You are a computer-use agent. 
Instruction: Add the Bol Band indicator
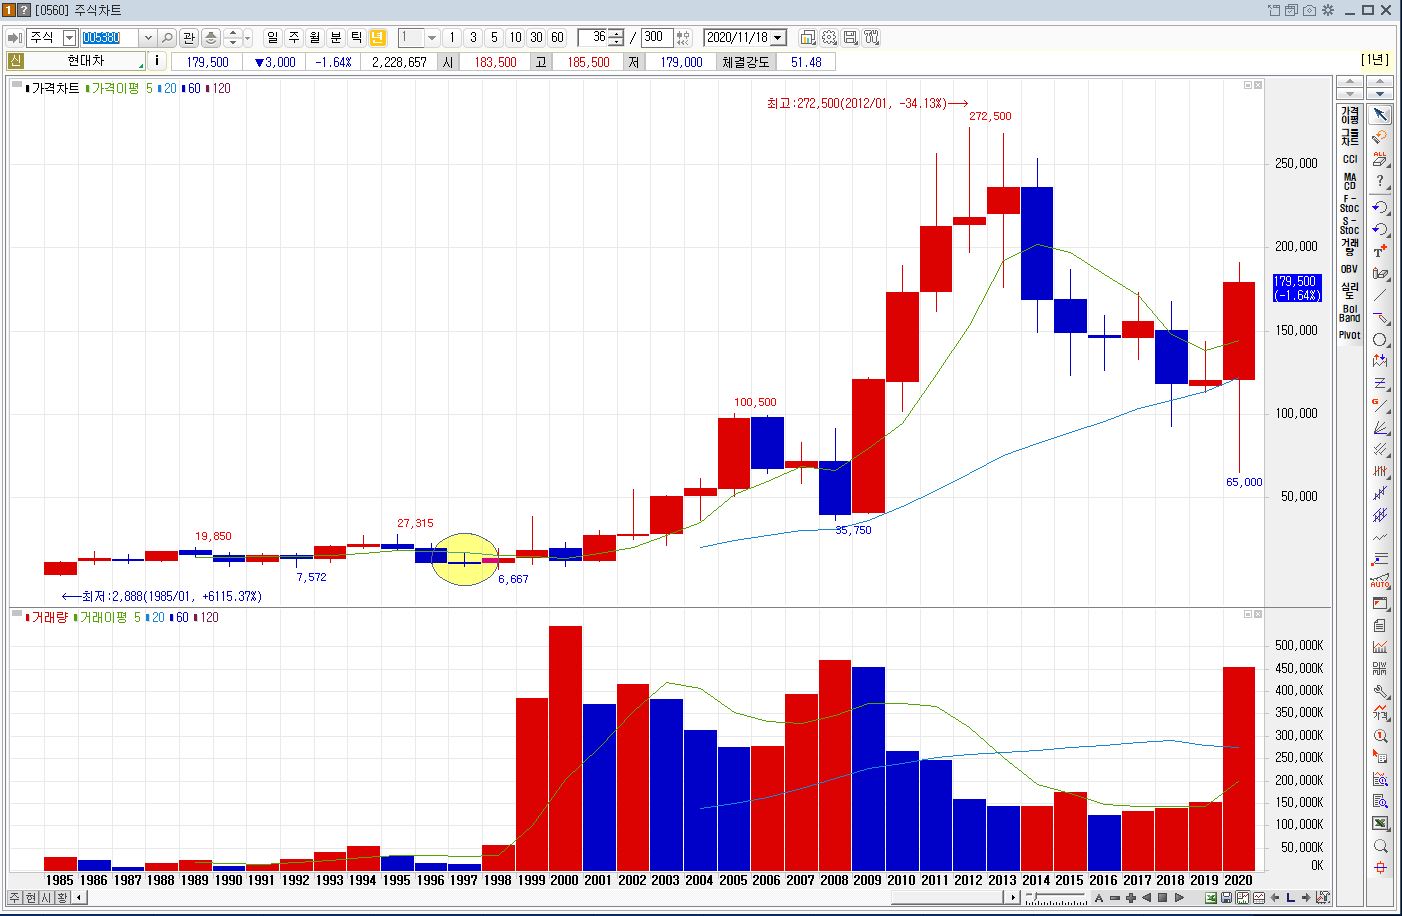coord(1350,313)
